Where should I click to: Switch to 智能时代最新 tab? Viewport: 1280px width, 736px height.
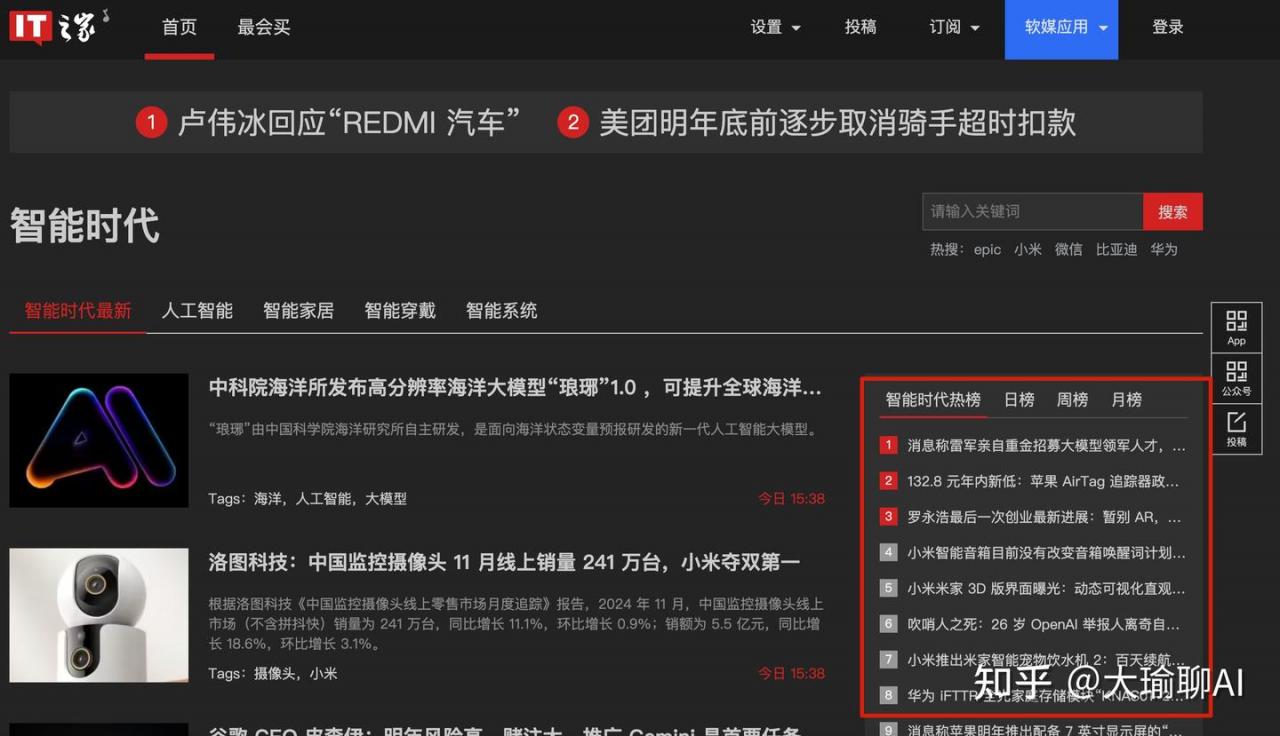pos(78,310)
